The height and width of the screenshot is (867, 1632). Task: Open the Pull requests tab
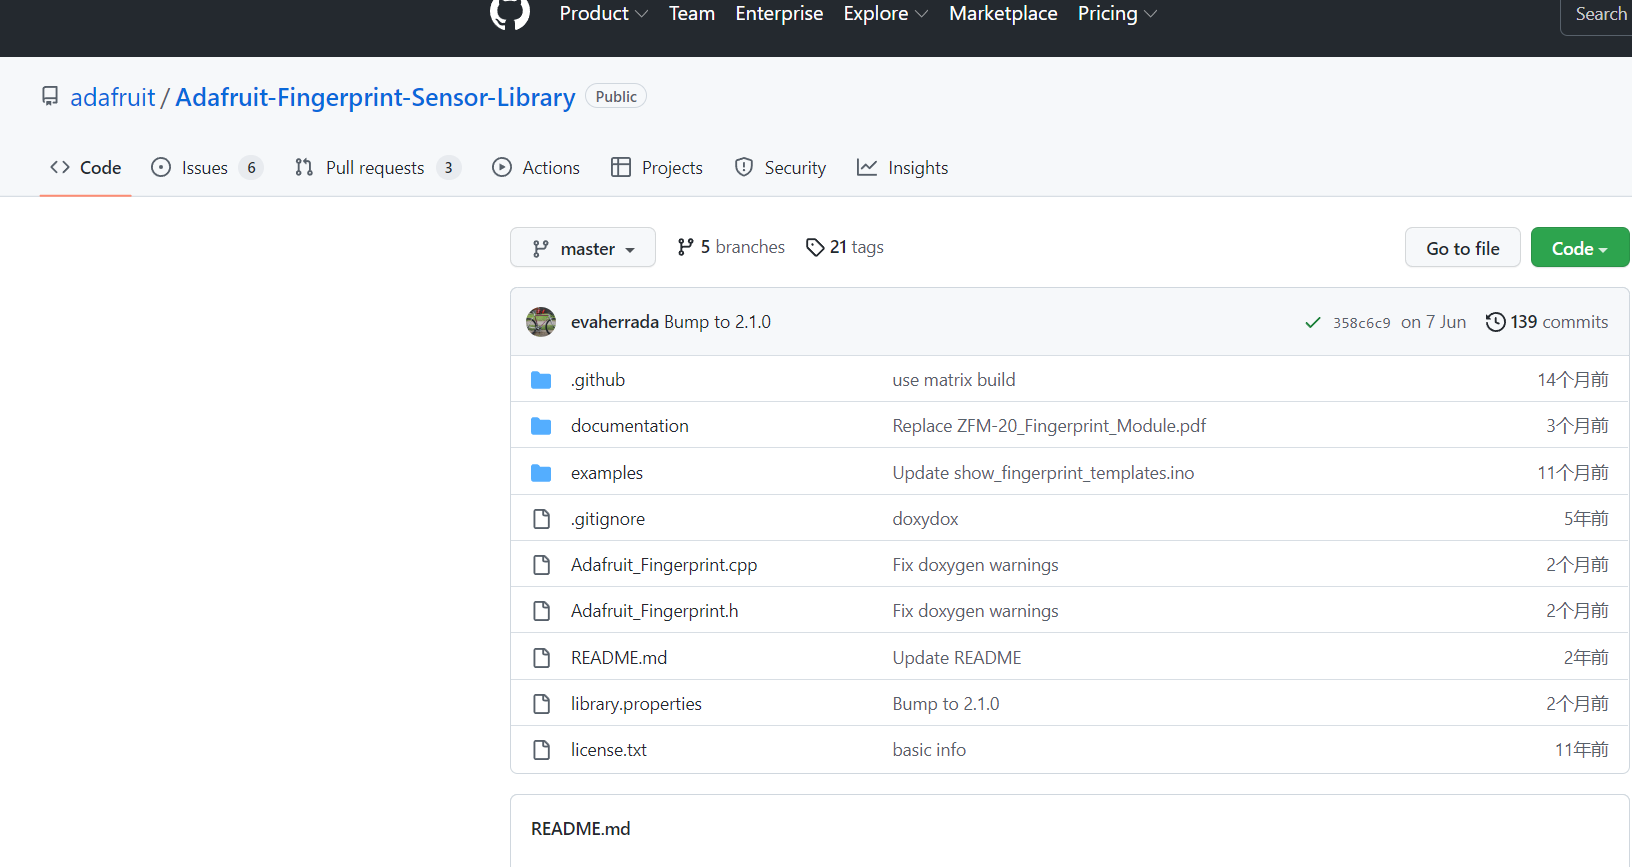tap(375, 168)
